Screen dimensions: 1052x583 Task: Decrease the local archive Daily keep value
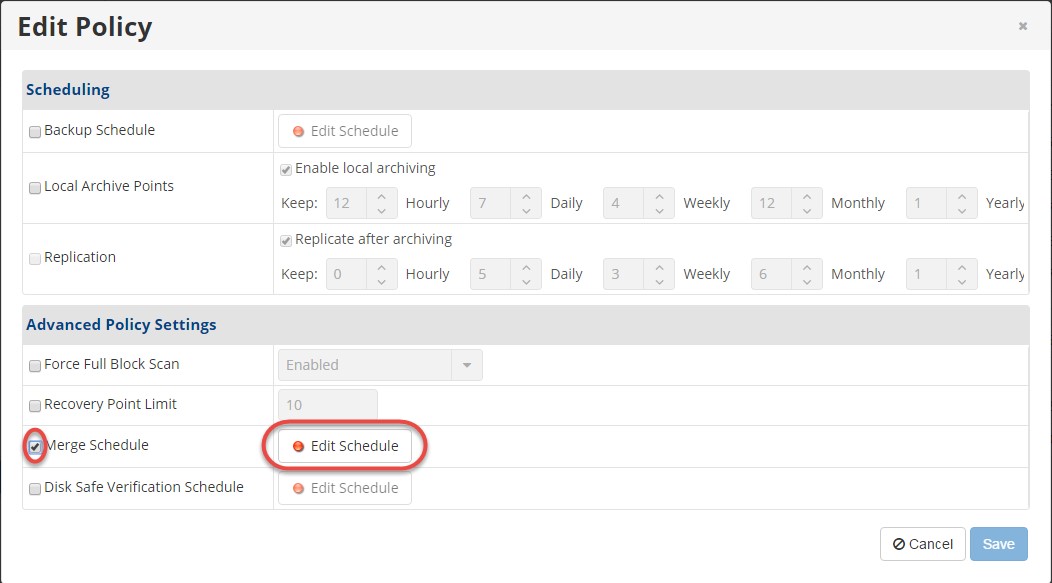pos(526,211)
